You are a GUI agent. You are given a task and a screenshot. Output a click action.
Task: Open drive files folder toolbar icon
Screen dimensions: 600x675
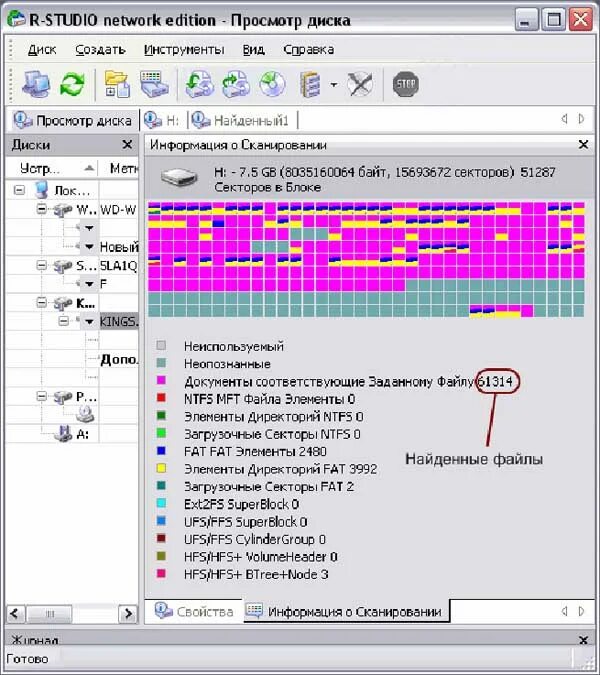click(117, 84)
